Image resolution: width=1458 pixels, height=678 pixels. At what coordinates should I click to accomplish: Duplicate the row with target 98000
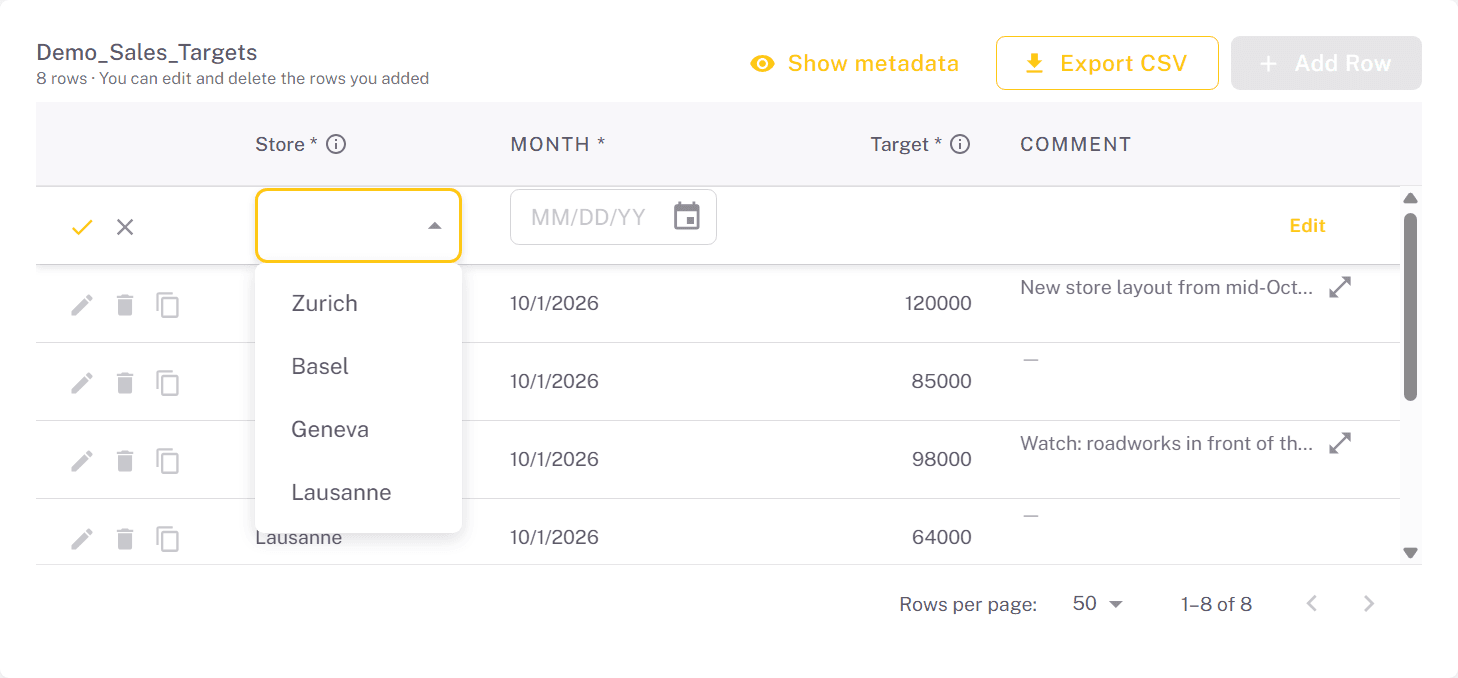(168, 460)
